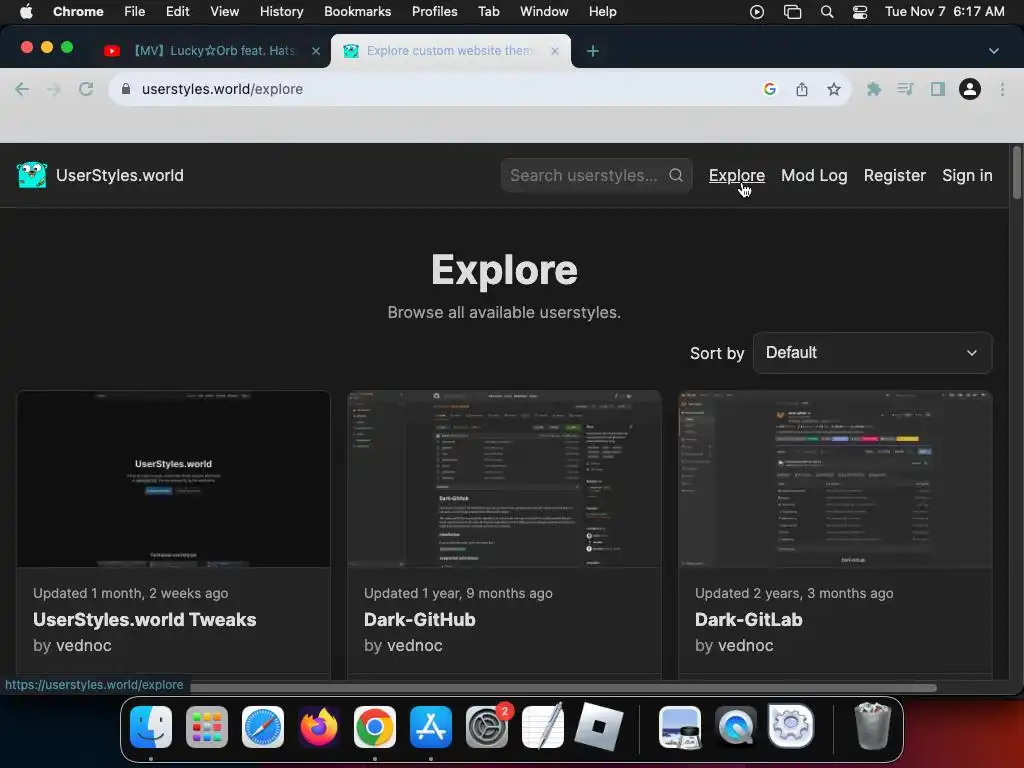Viewport: 1024px width, 768px height.
Task: Click the address bar URL userstyles.world/explore
Action: (x=222, y=89)
